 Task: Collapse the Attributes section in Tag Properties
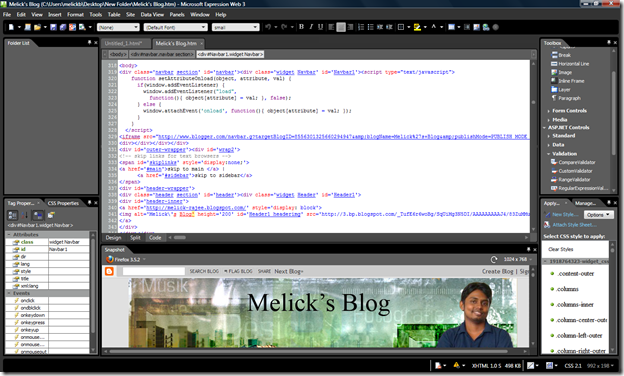coord(9,235)
